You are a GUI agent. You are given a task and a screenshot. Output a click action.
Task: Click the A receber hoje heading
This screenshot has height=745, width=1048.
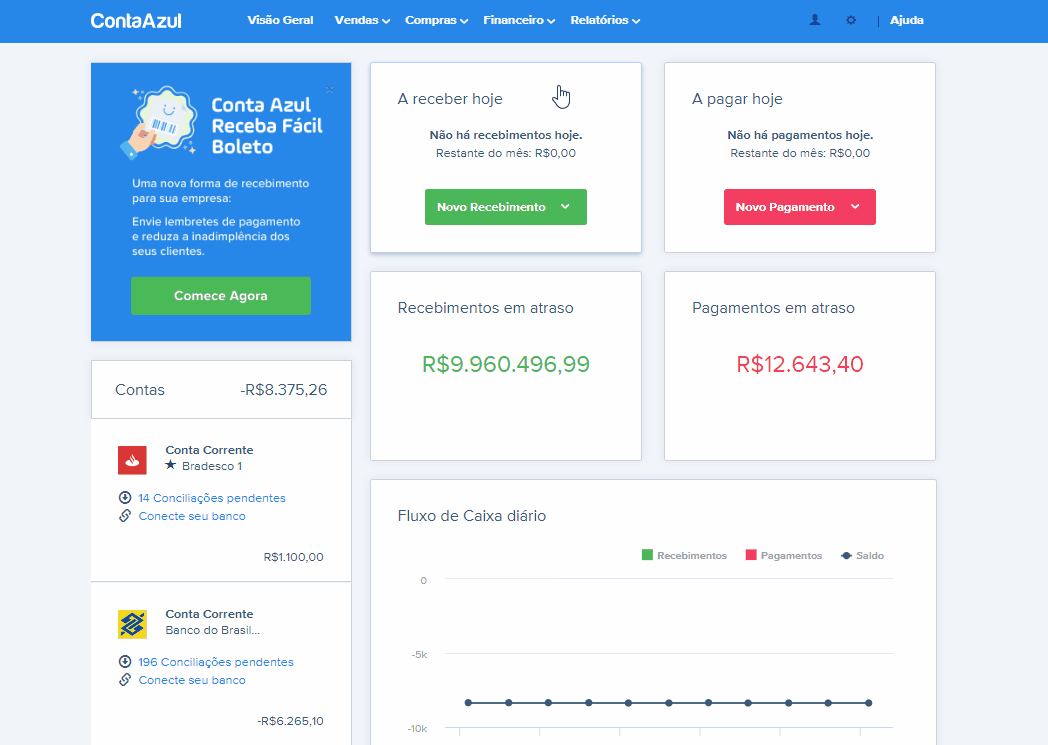pyautogui.click(x=450, y=99)
